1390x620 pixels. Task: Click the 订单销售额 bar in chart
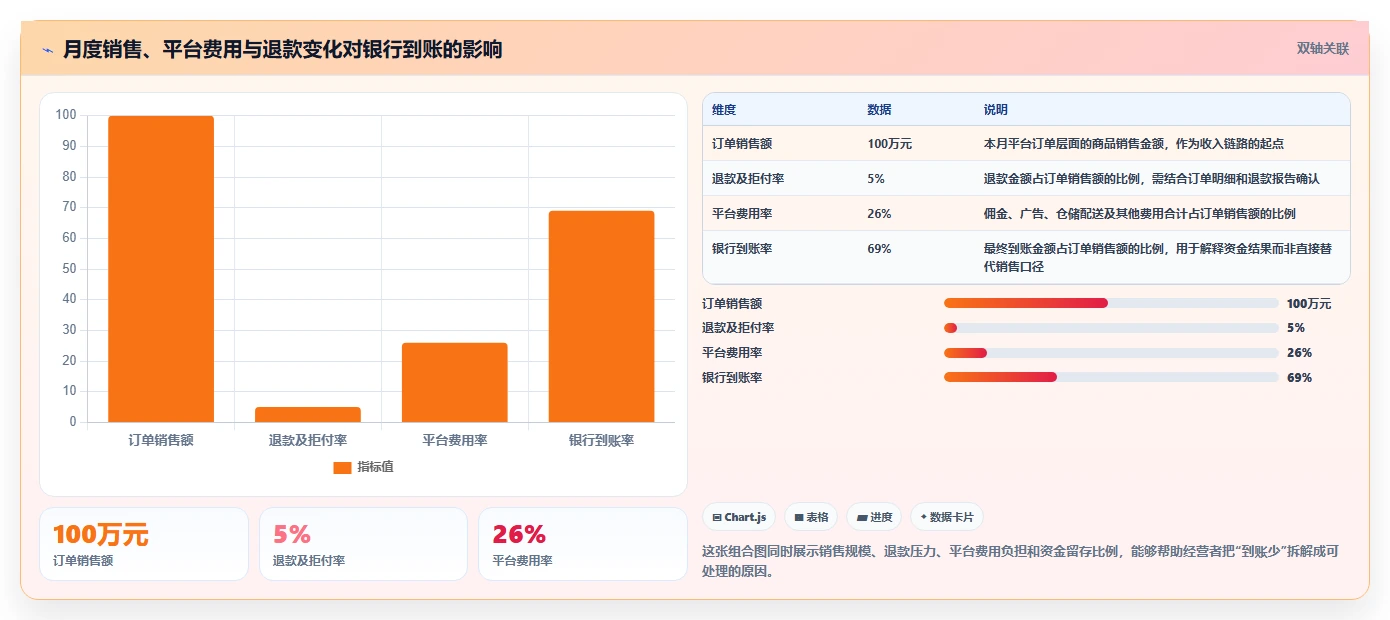pos(161,269)
